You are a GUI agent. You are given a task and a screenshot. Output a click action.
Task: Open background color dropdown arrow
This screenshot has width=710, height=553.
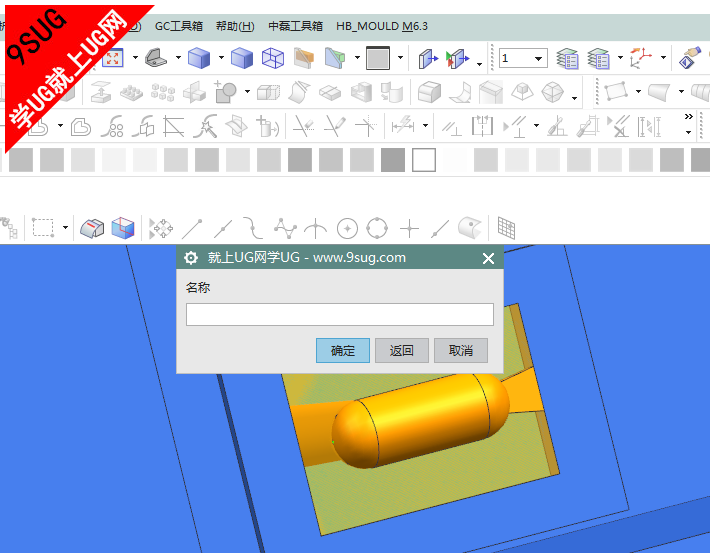coord(400,58)
